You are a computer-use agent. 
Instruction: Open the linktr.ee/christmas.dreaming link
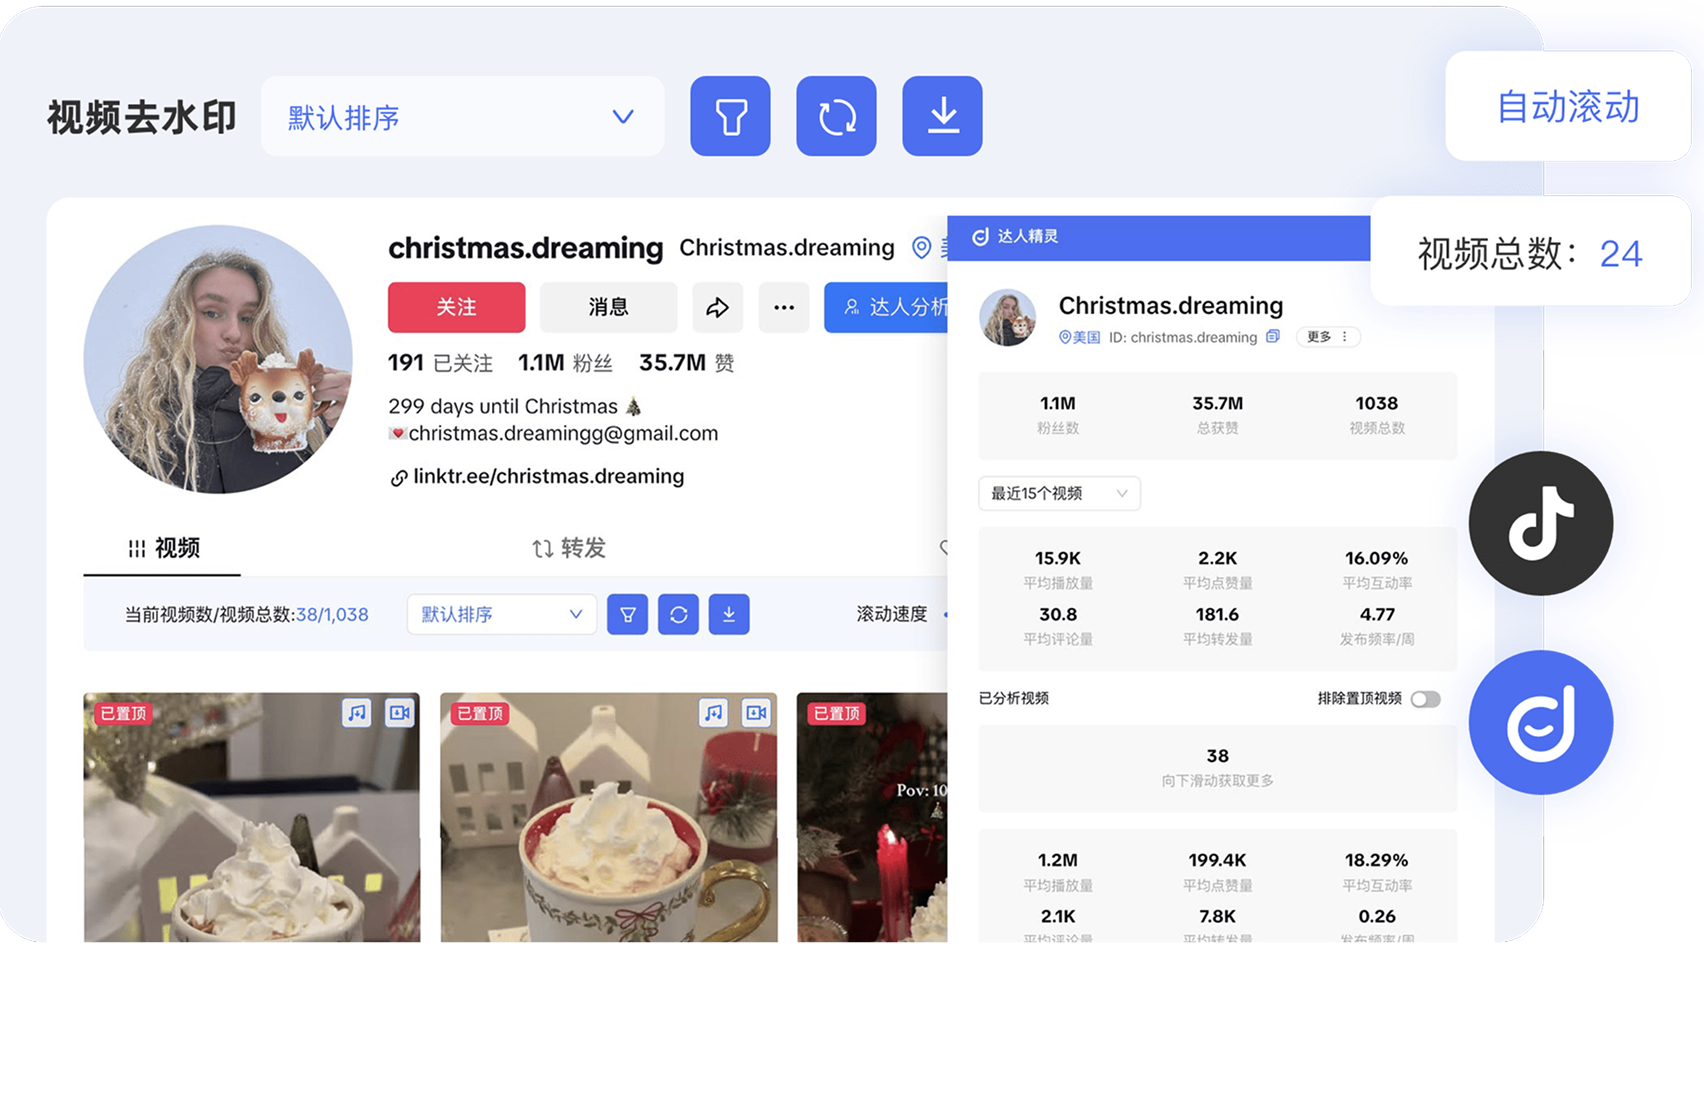point(548,476)
